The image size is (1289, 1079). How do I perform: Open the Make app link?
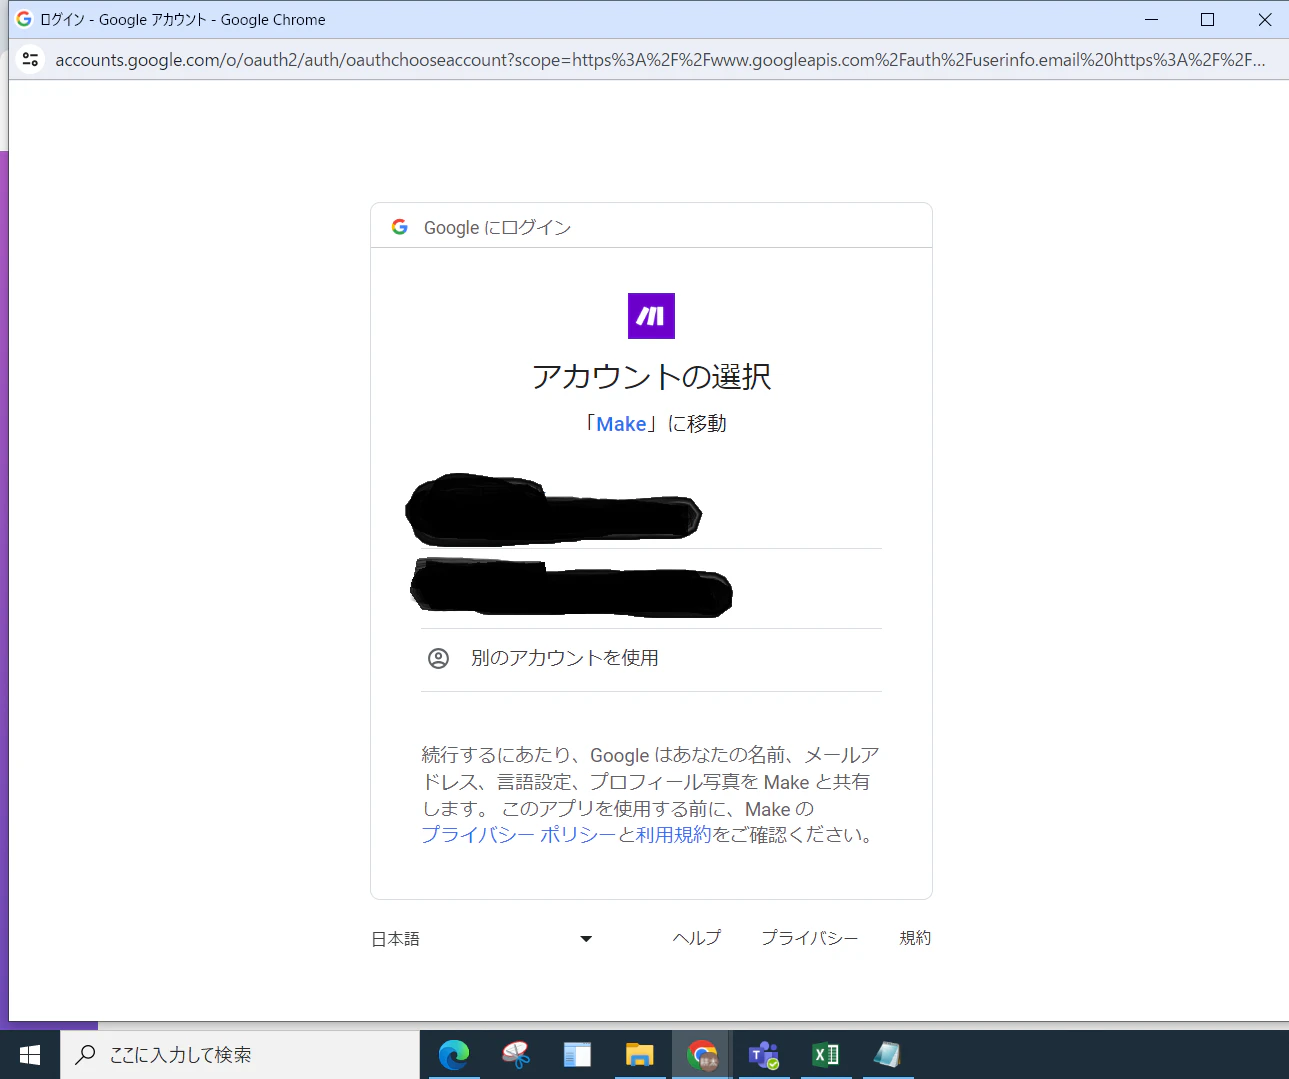tap(621, 424)
